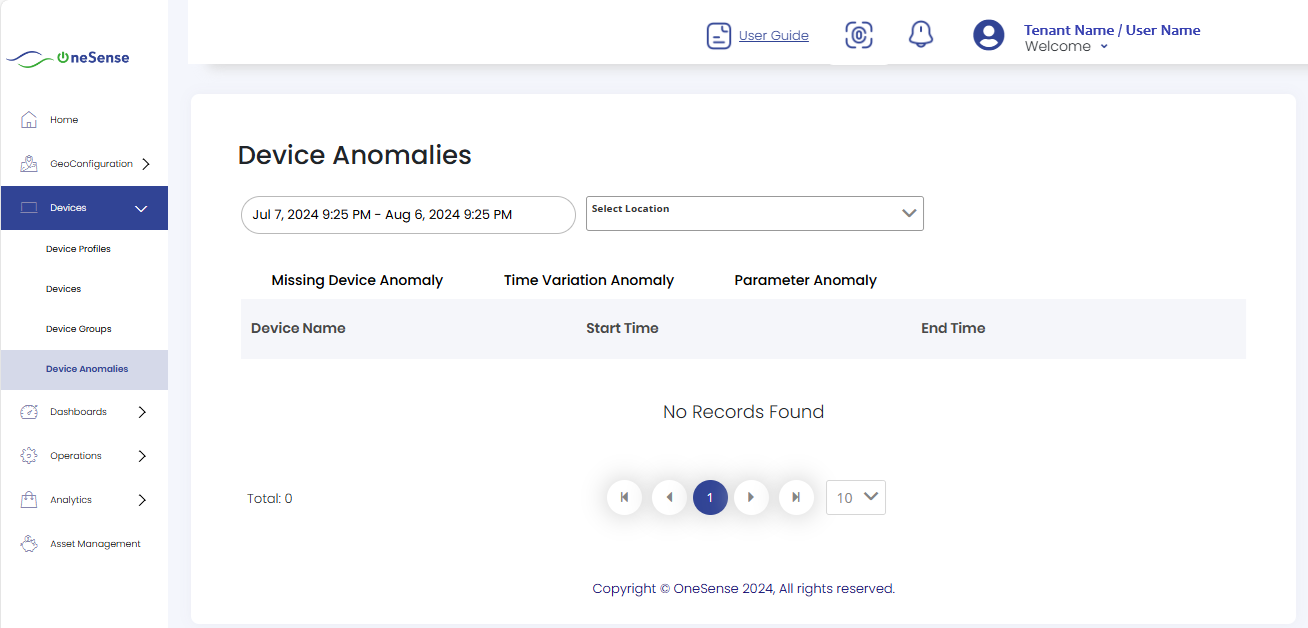
Task: Click the Analytics sidebar icon
Action: click(27, 499)
